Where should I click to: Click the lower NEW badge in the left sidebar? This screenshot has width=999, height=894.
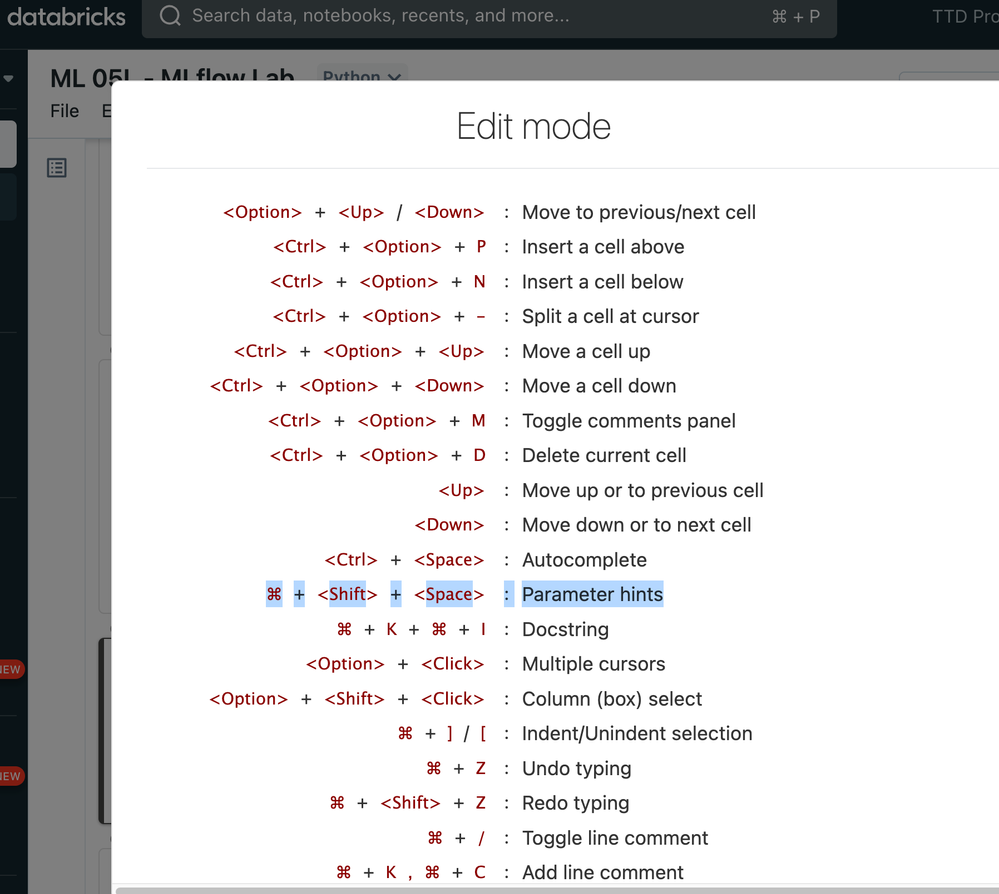click(11, 776)
